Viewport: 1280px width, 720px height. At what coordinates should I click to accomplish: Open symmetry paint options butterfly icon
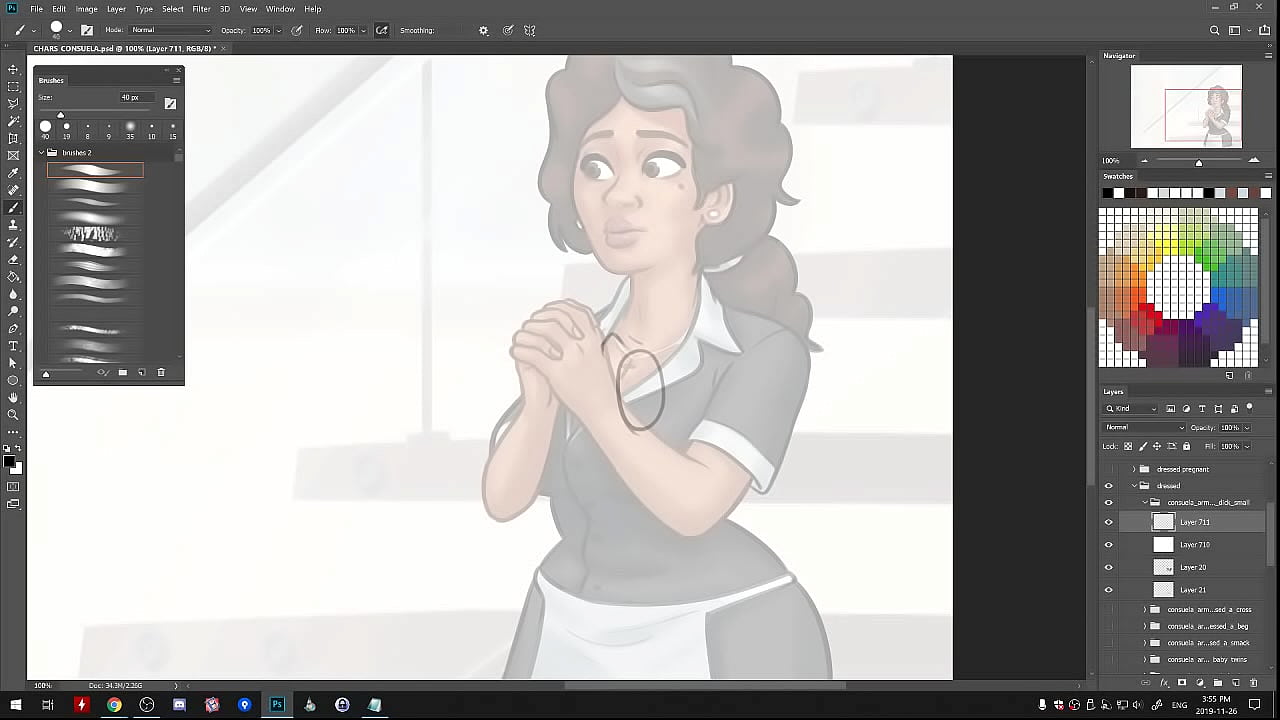[530, 30]
